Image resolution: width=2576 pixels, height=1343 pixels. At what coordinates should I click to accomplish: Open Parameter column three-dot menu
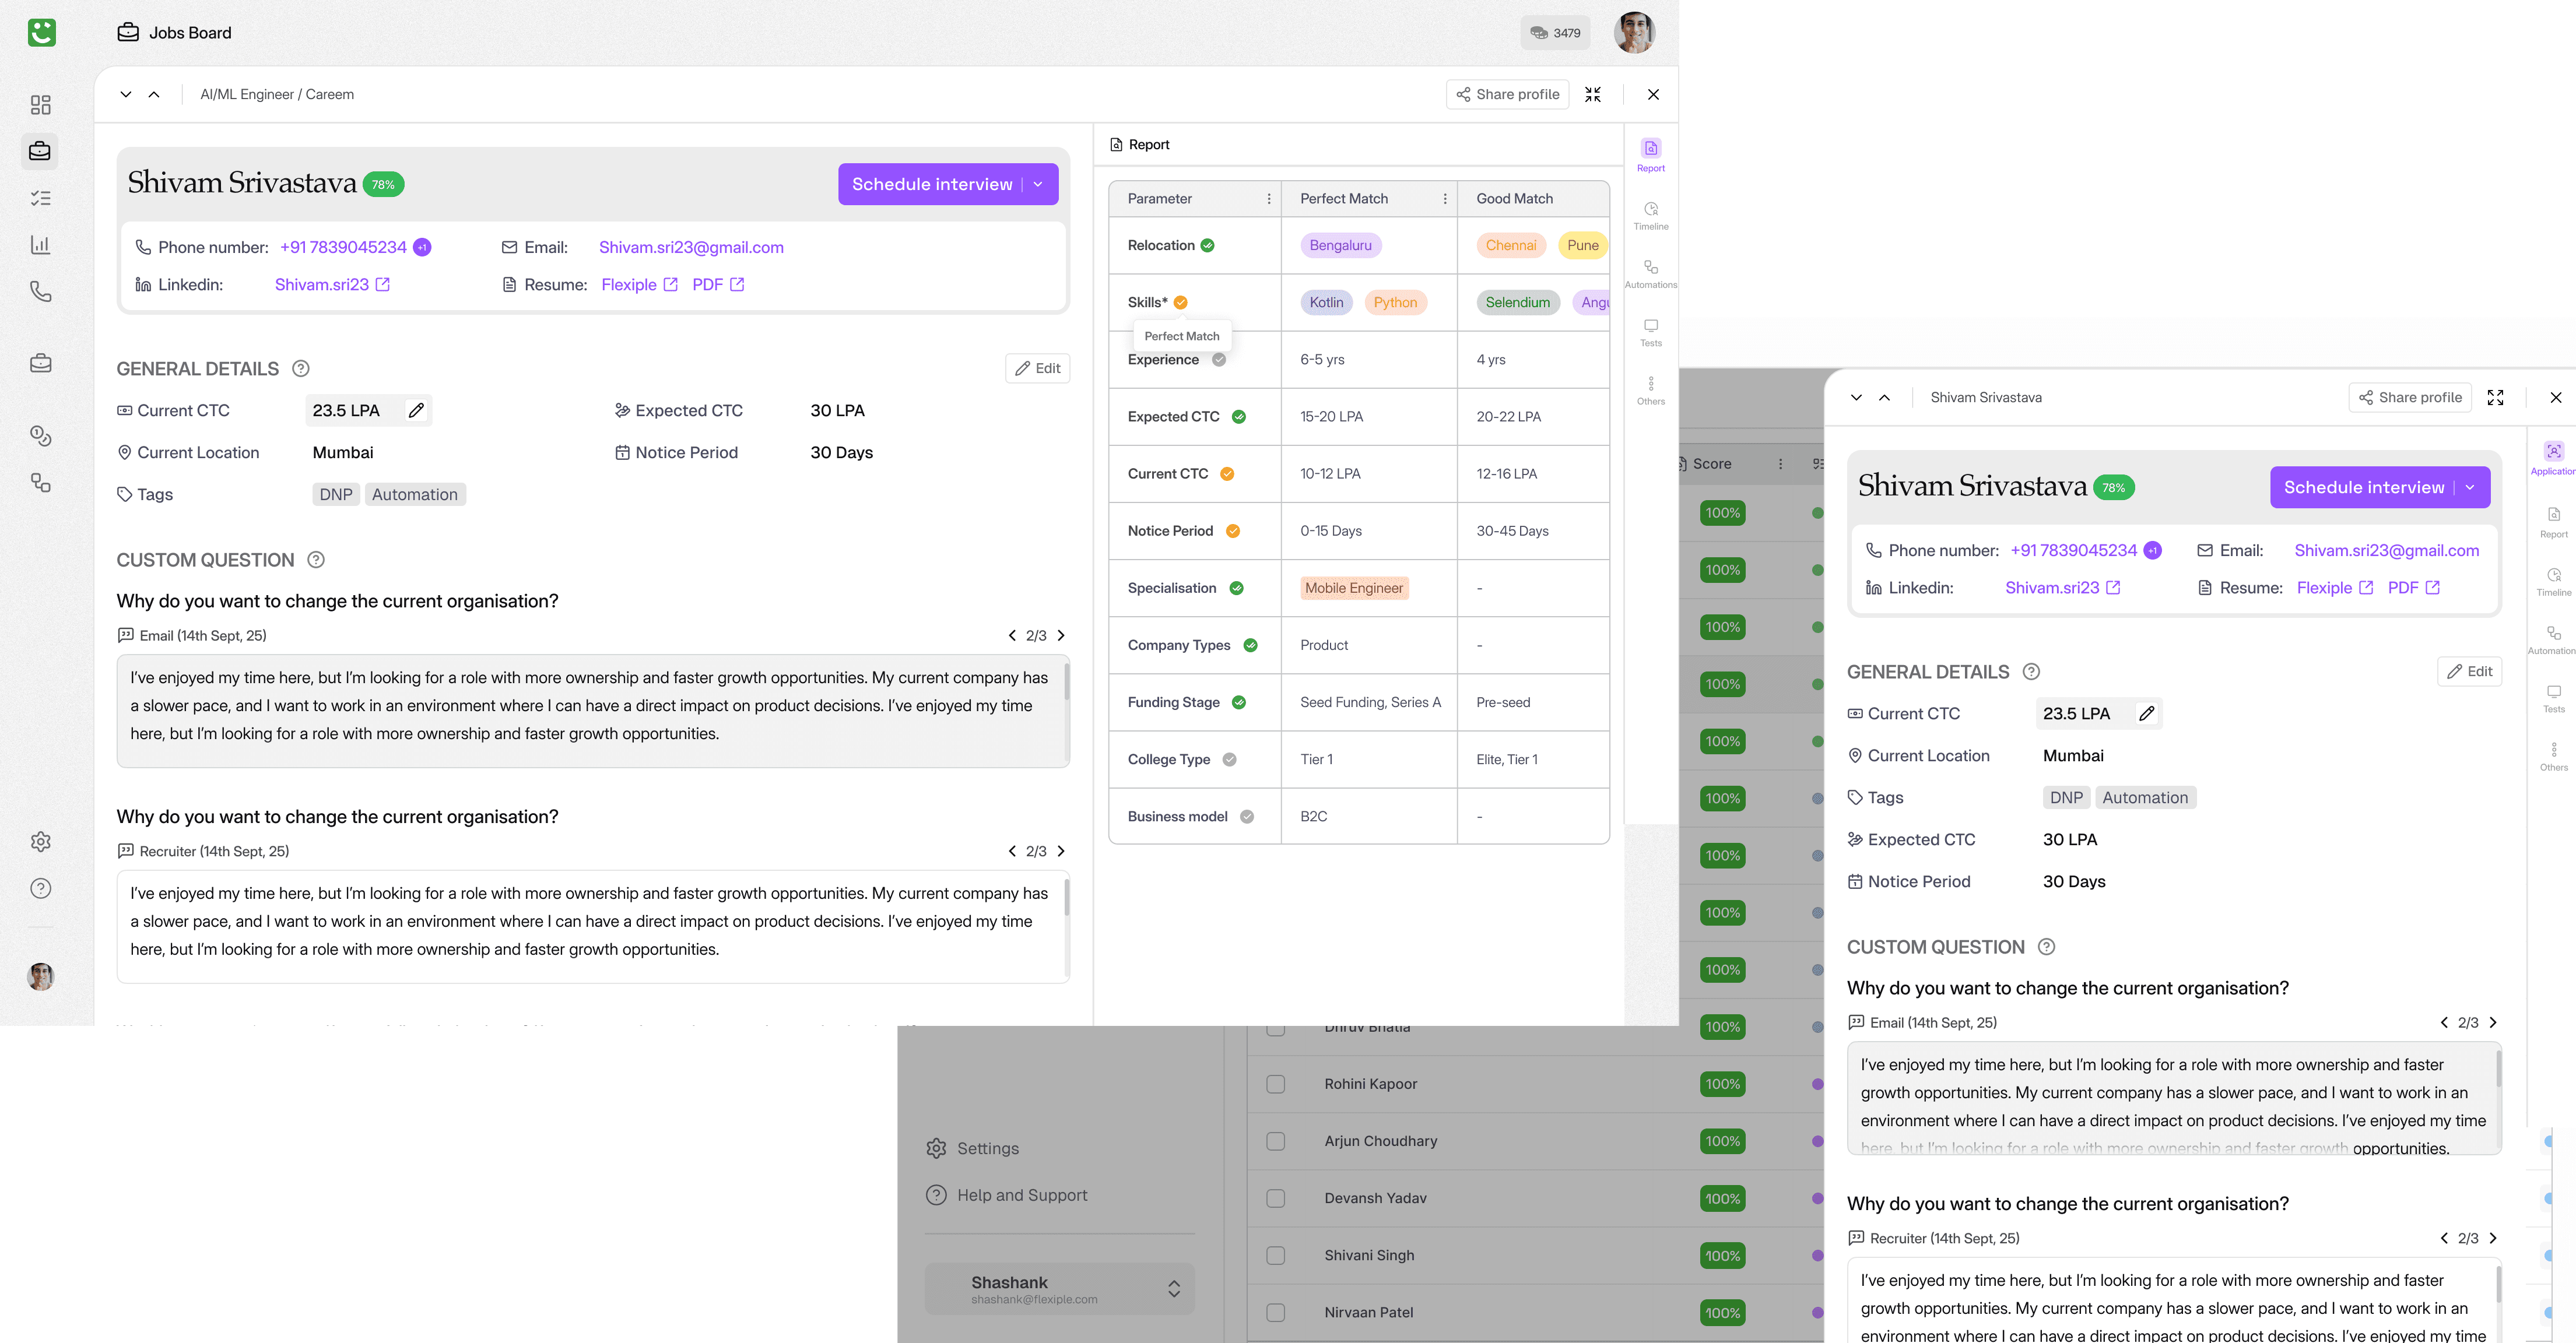click(1269, 199)
